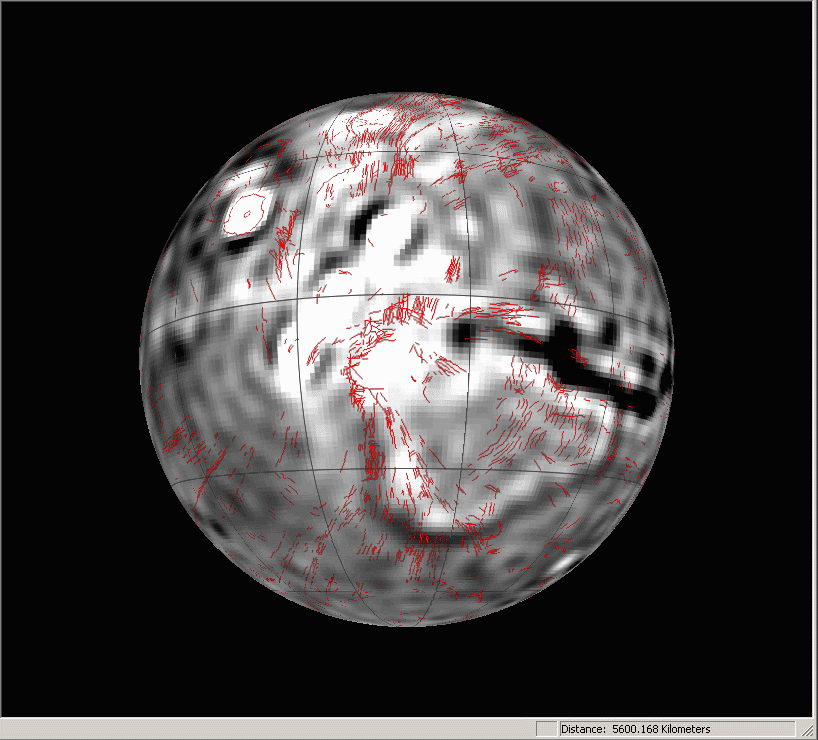Screen dimensions: 818x740
Task: Click the resize grip at status bar corner
Action: click(x=808, y=730)
